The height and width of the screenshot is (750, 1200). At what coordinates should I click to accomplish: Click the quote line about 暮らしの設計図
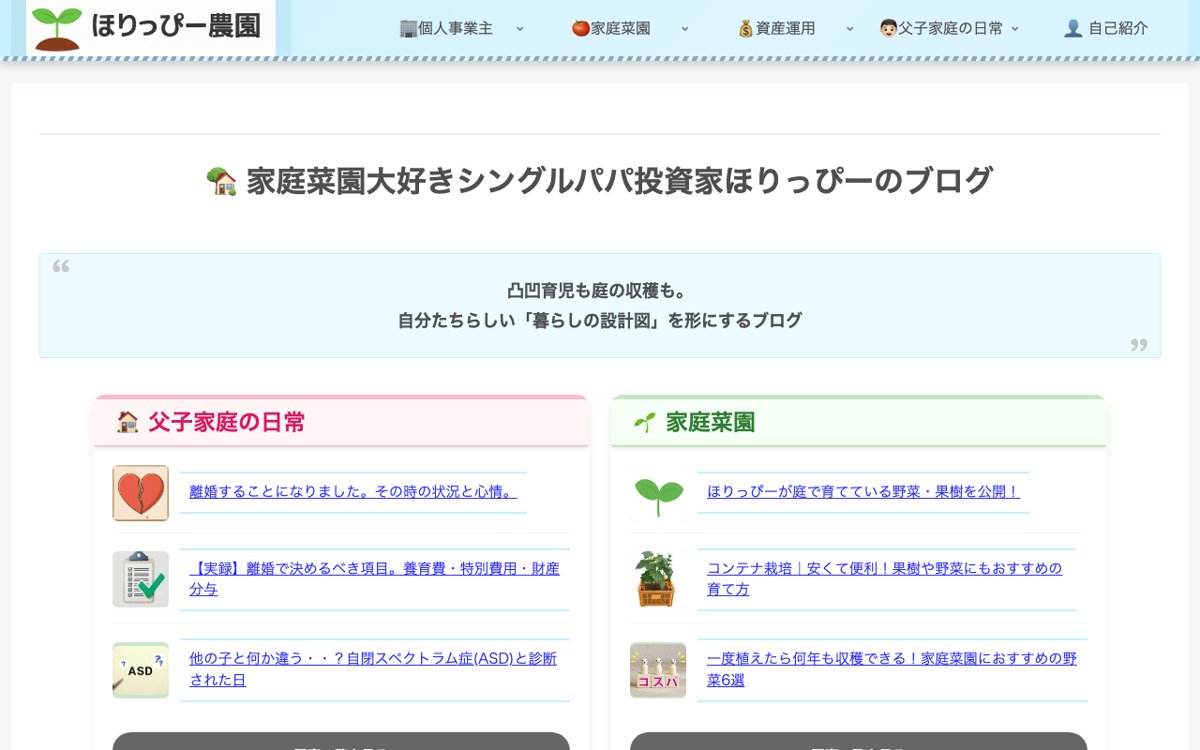(x=600, y=321)
